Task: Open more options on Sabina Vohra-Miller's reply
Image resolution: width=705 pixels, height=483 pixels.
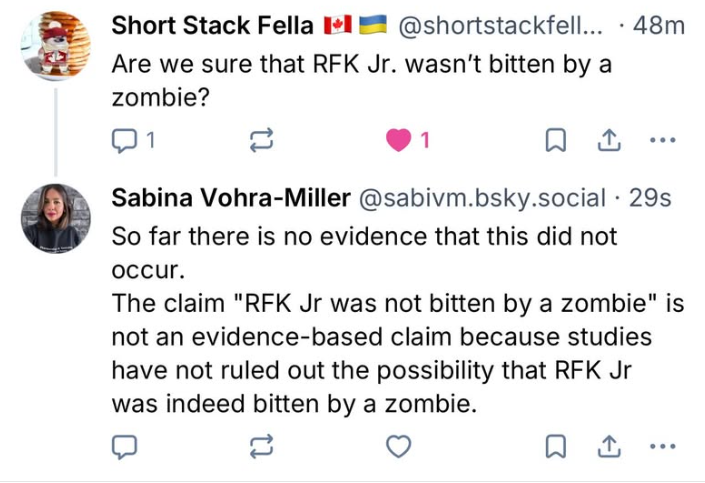Action: click(661, 446)
